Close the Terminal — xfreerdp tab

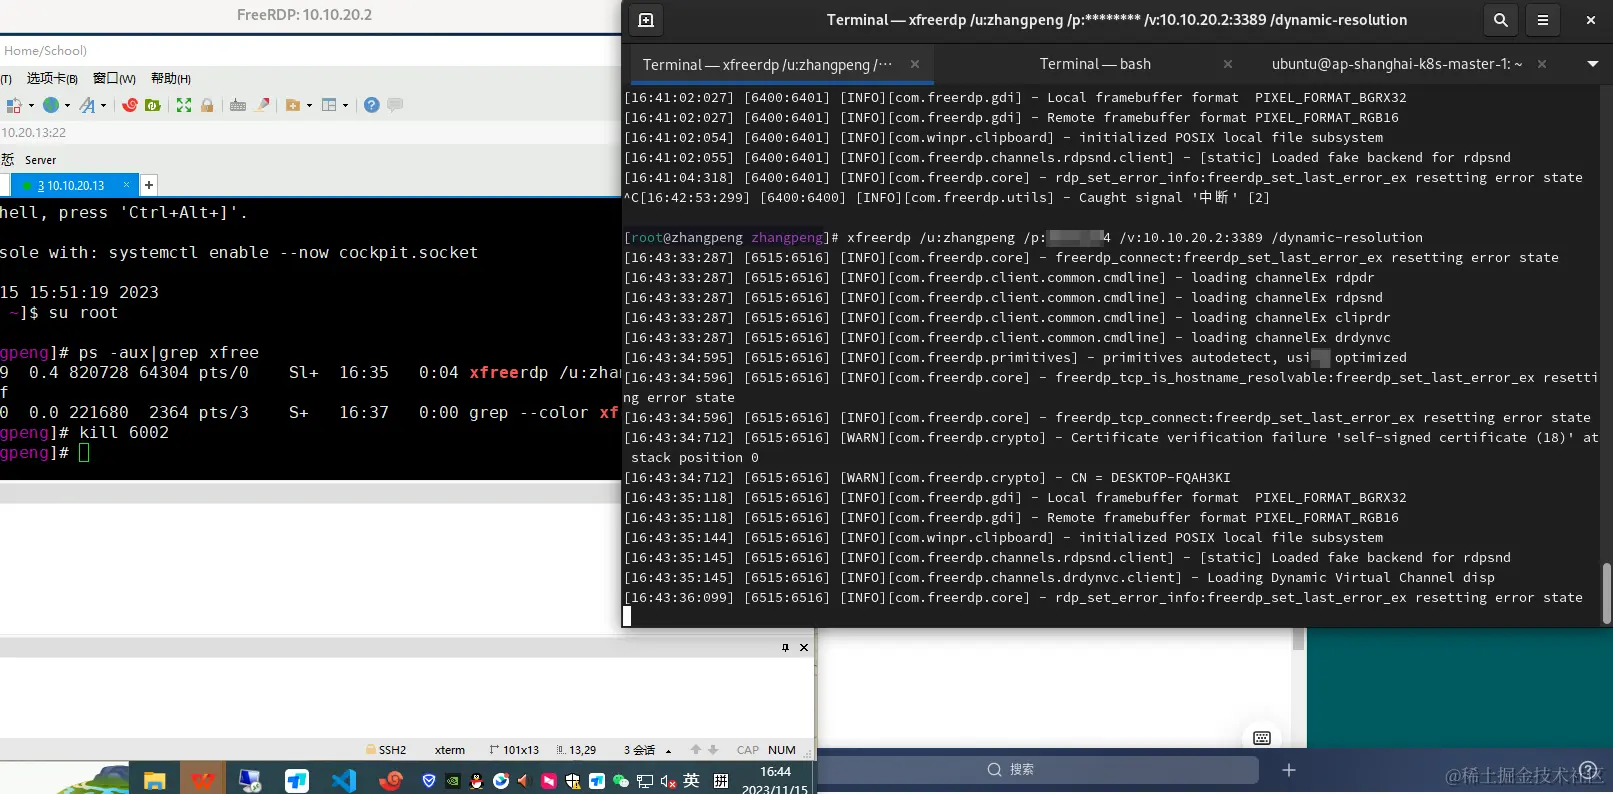914,64
